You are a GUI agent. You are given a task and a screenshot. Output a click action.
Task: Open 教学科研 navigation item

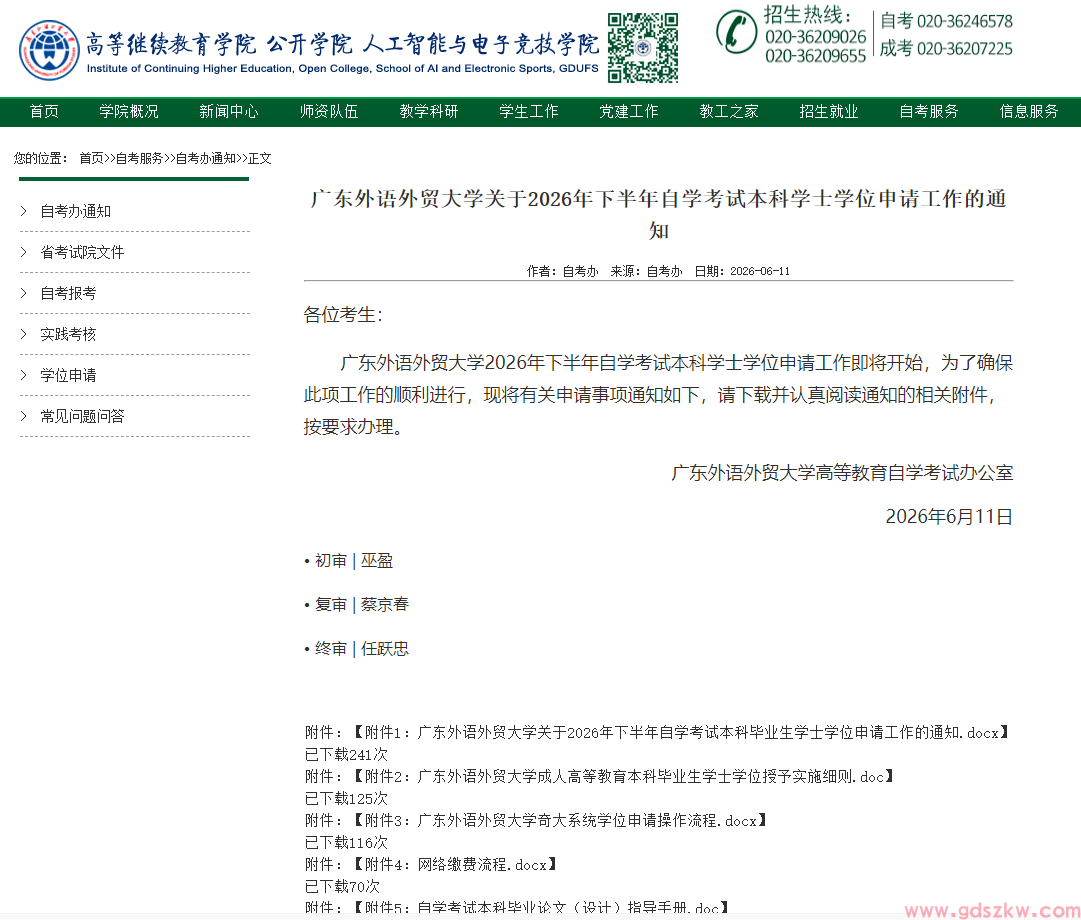coord(429,112)
